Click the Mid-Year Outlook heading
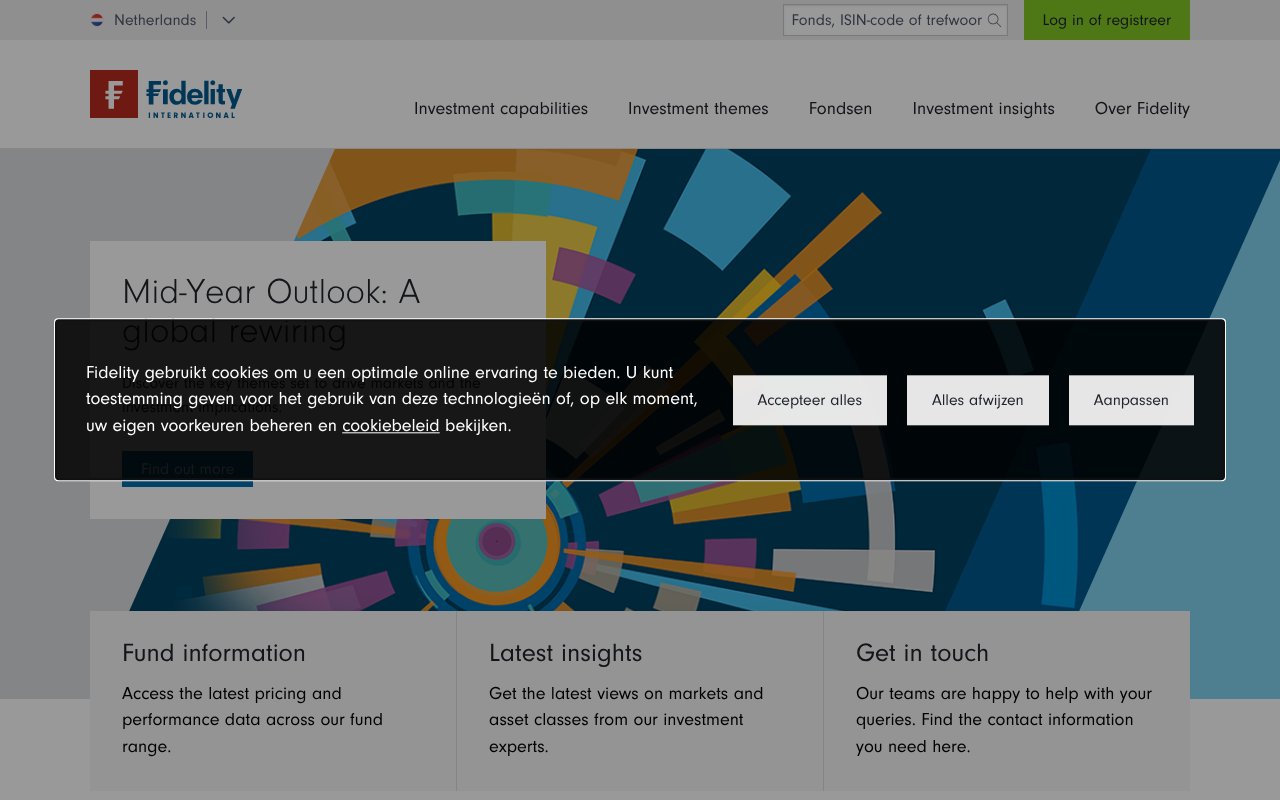1280x800 pixels. coord(271,292)
